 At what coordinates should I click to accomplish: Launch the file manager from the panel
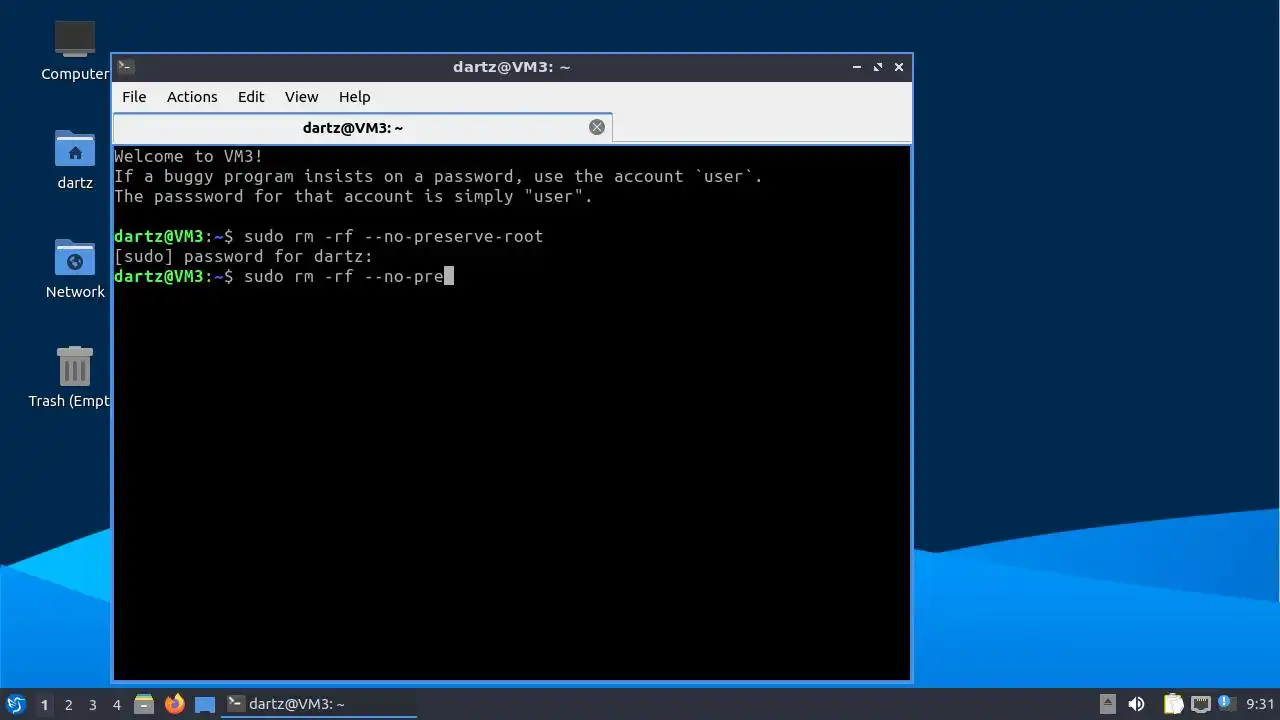144,704
